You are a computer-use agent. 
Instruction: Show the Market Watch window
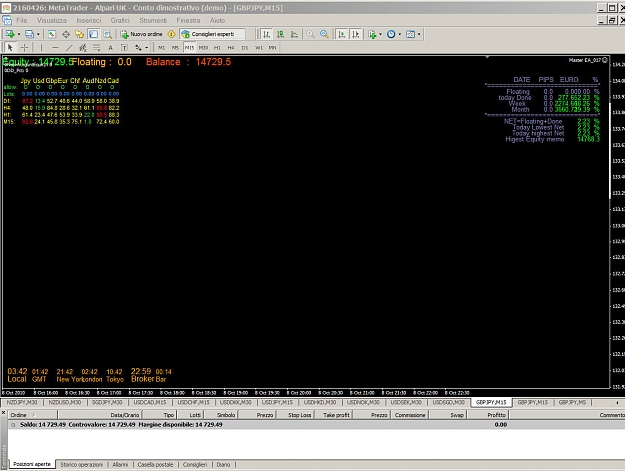[x=52, y=34]
